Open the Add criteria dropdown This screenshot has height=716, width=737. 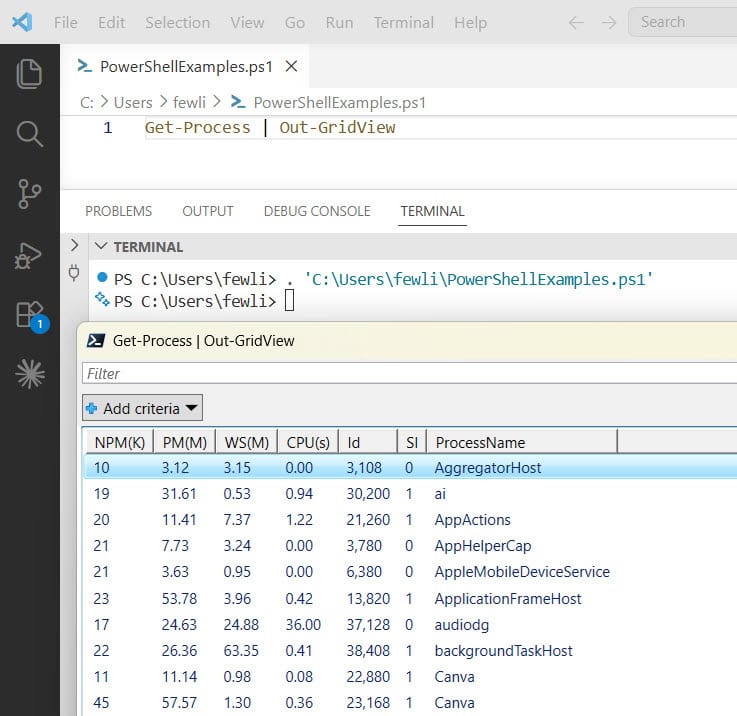(142, 408)
